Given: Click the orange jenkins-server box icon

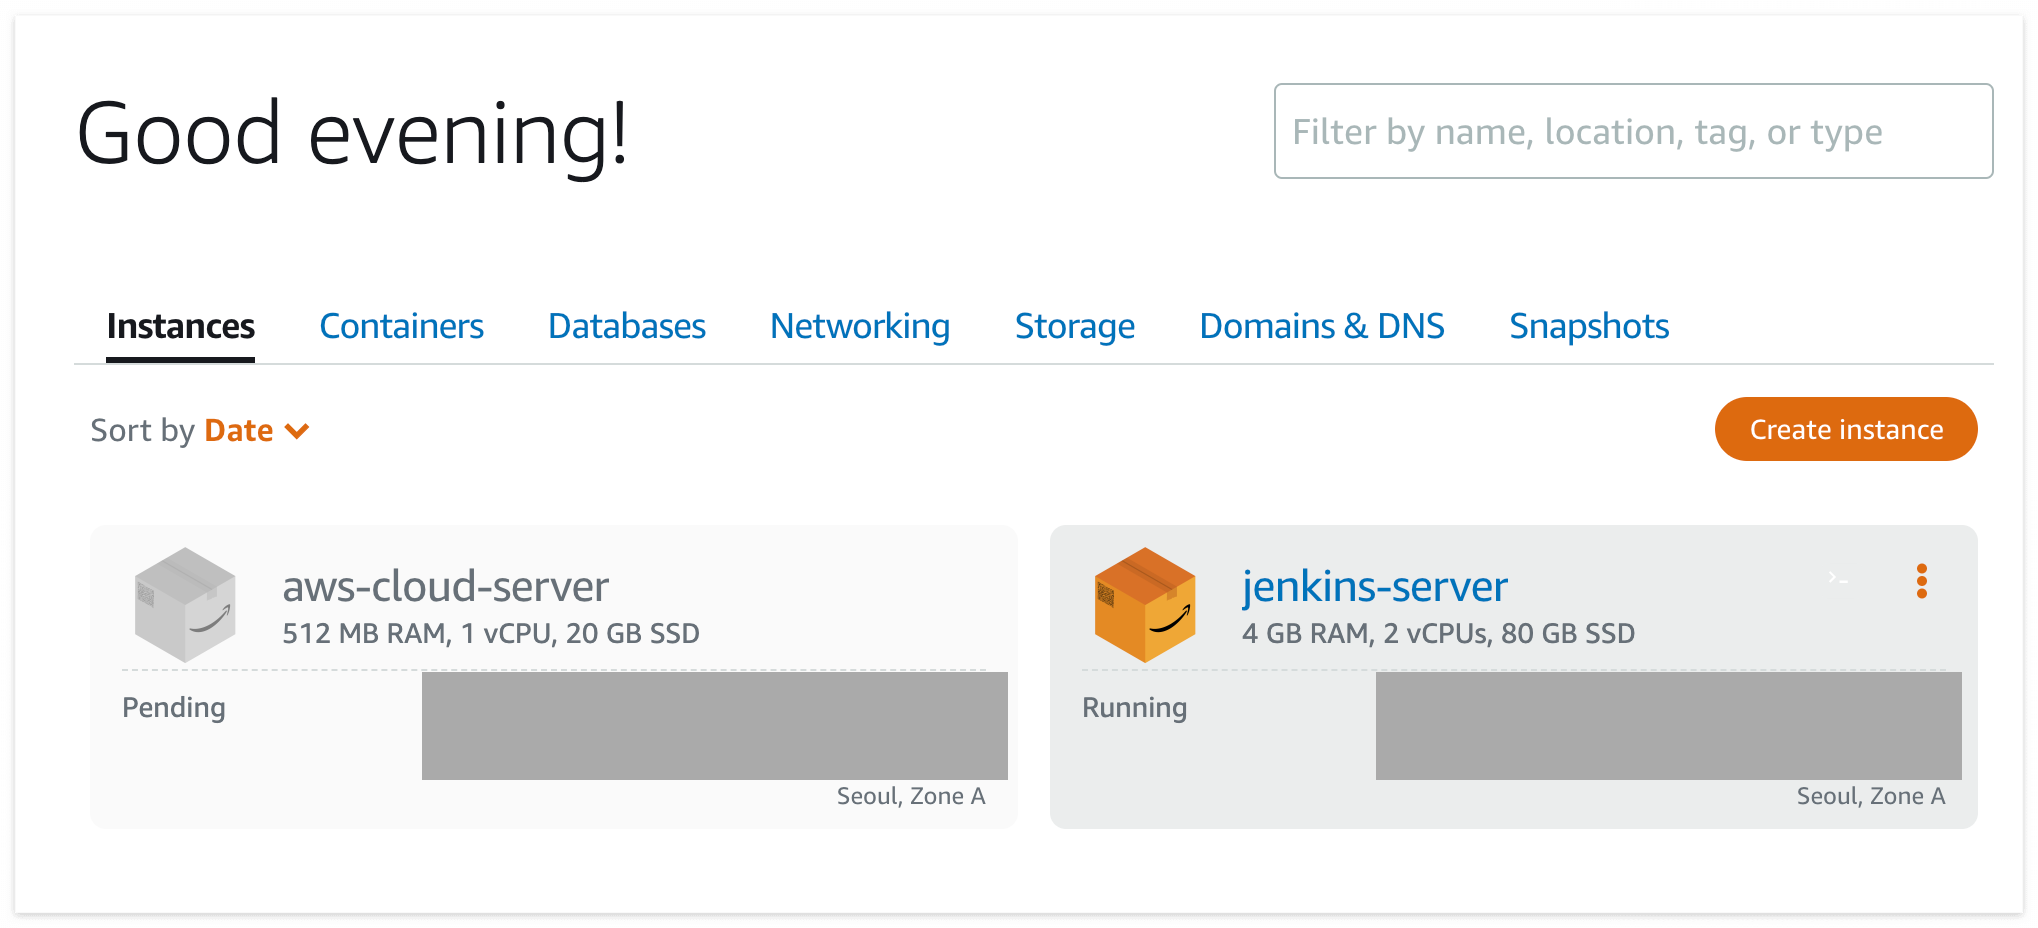Looking at the screenshot, I should pyautogui.click(x=1145, y=604).
